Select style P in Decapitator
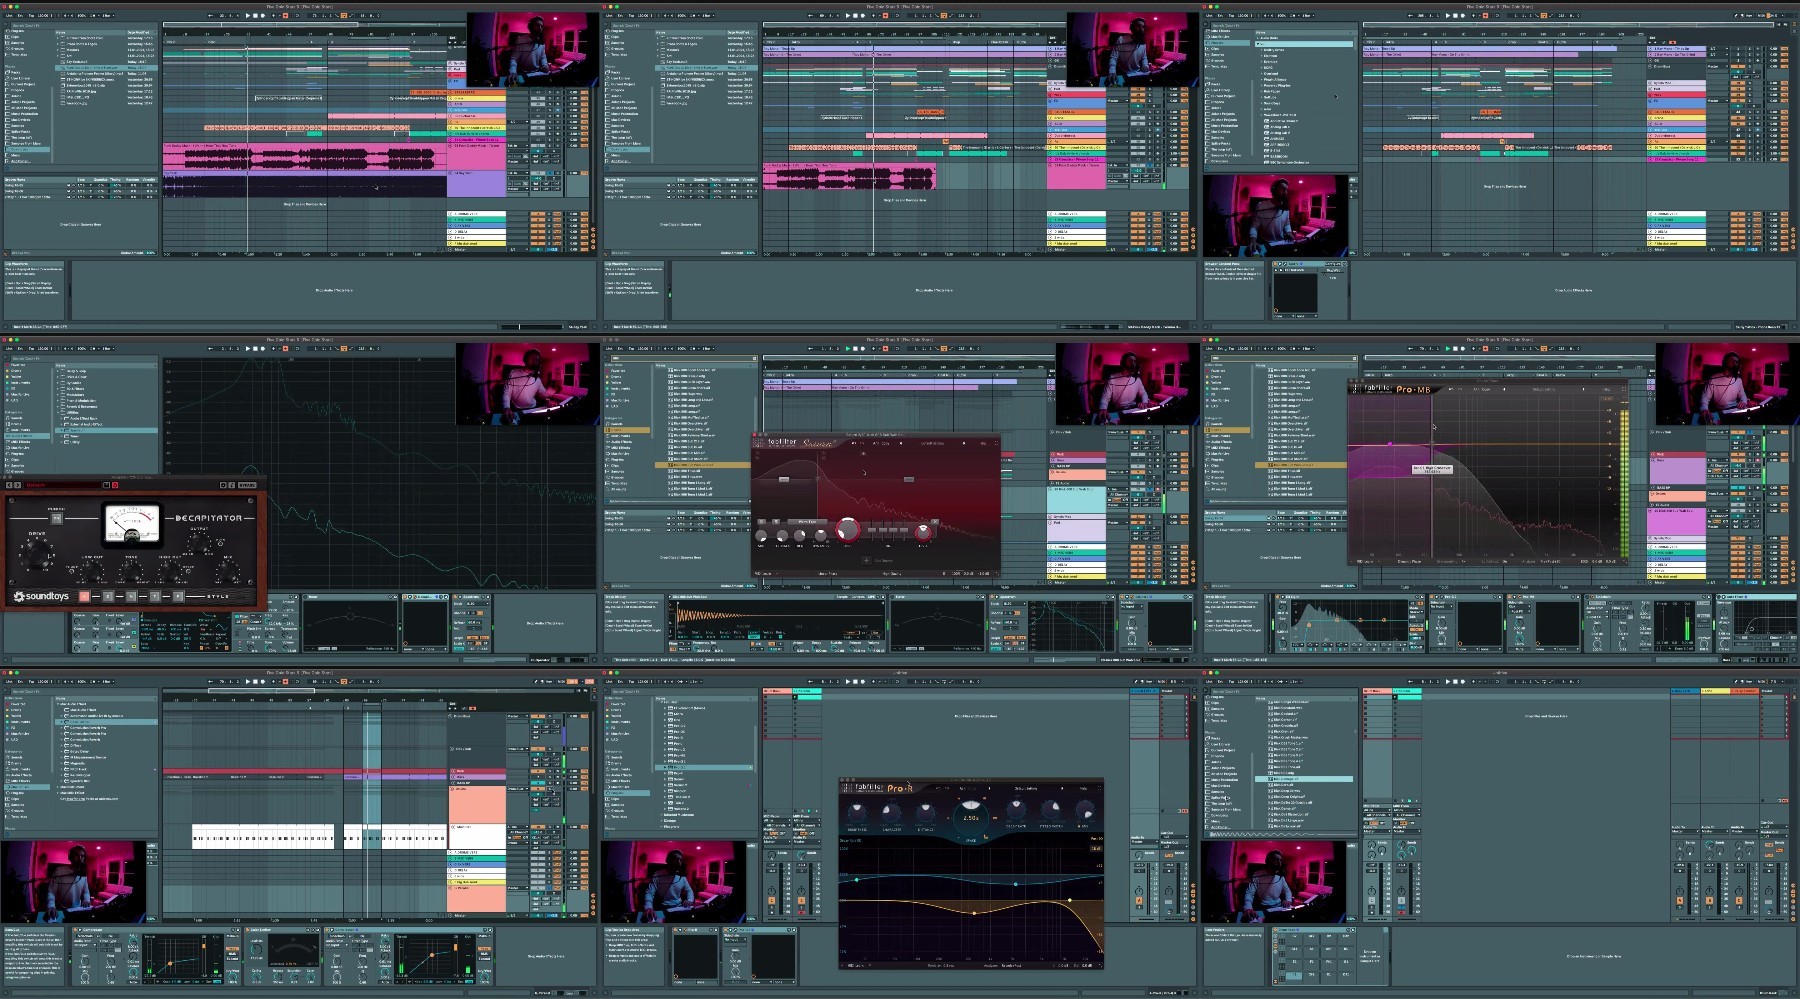1800x999 pixels. [x=178, y=596]
